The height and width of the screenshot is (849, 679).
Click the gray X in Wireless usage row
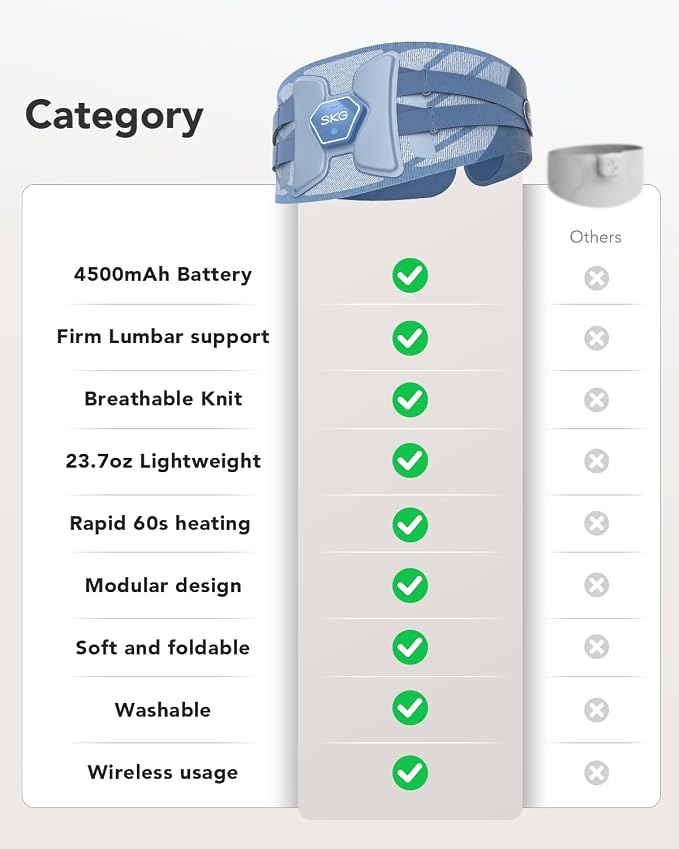(596, 773)
